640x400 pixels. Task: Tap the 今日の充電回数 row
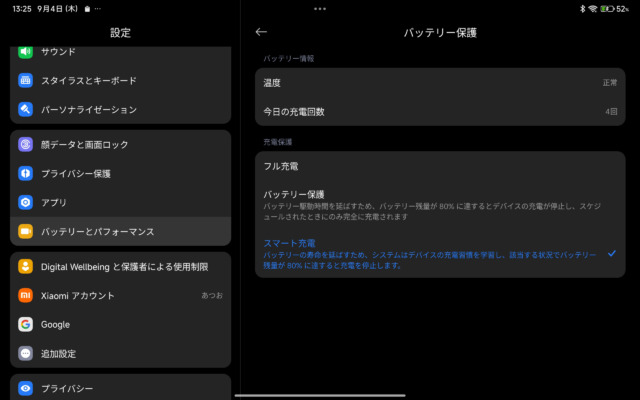440,111
